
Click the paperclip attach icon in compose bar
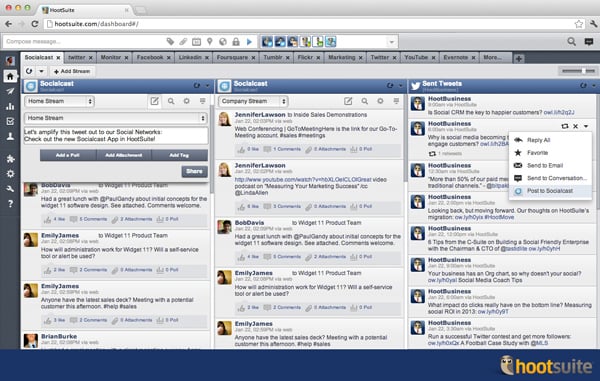[183, 41]
